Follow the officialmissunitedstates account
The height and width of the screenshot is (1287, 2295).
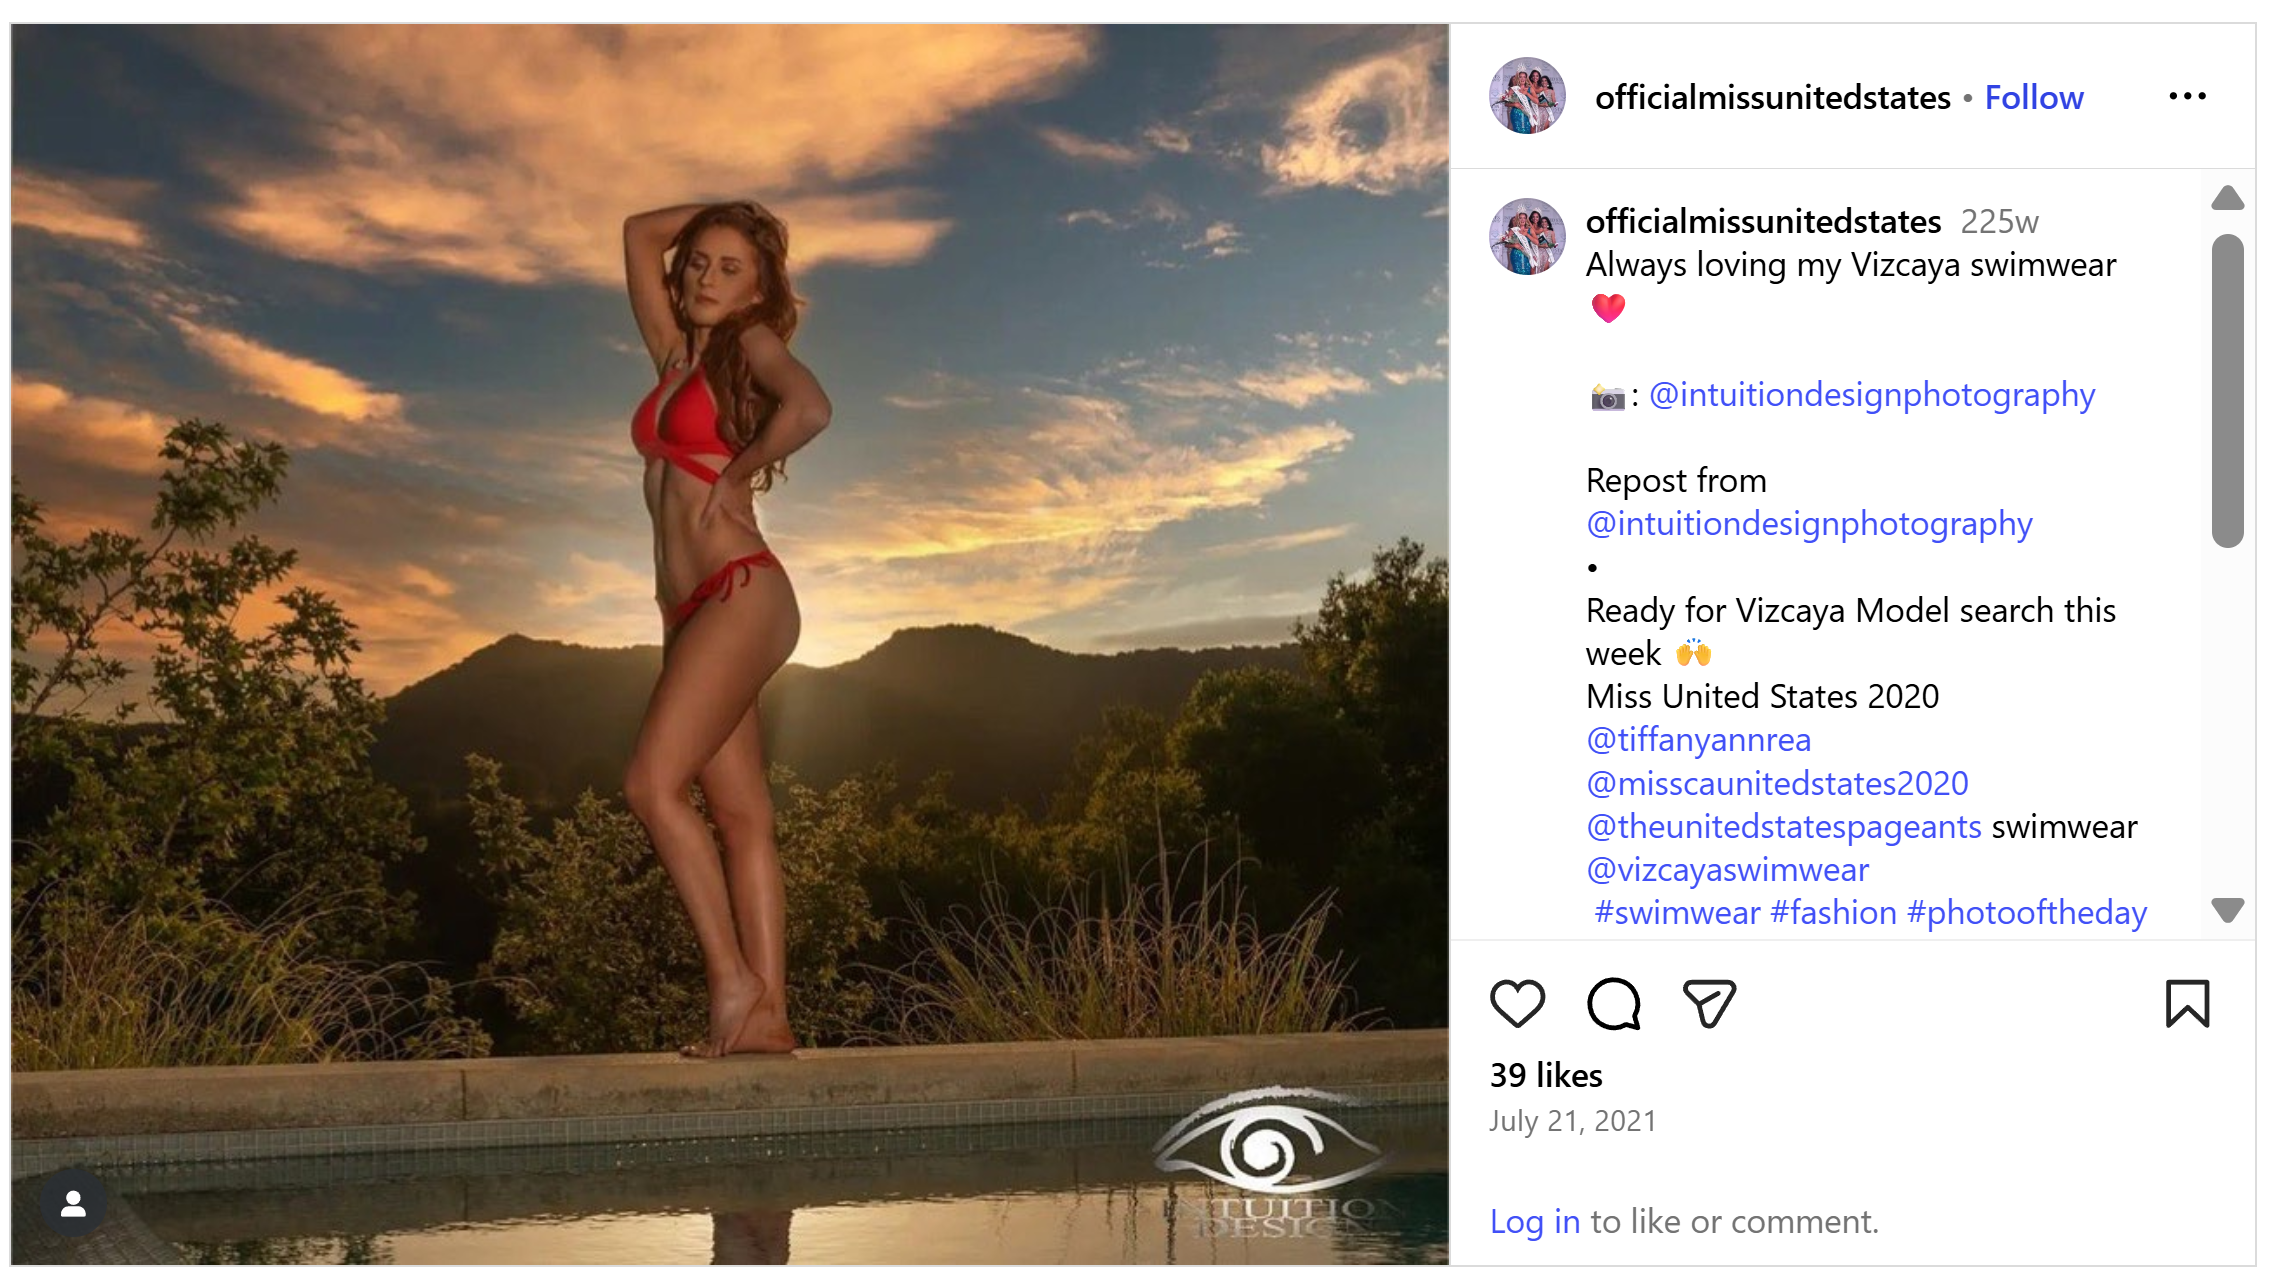pyautogui.click(x=2033, y=98)
